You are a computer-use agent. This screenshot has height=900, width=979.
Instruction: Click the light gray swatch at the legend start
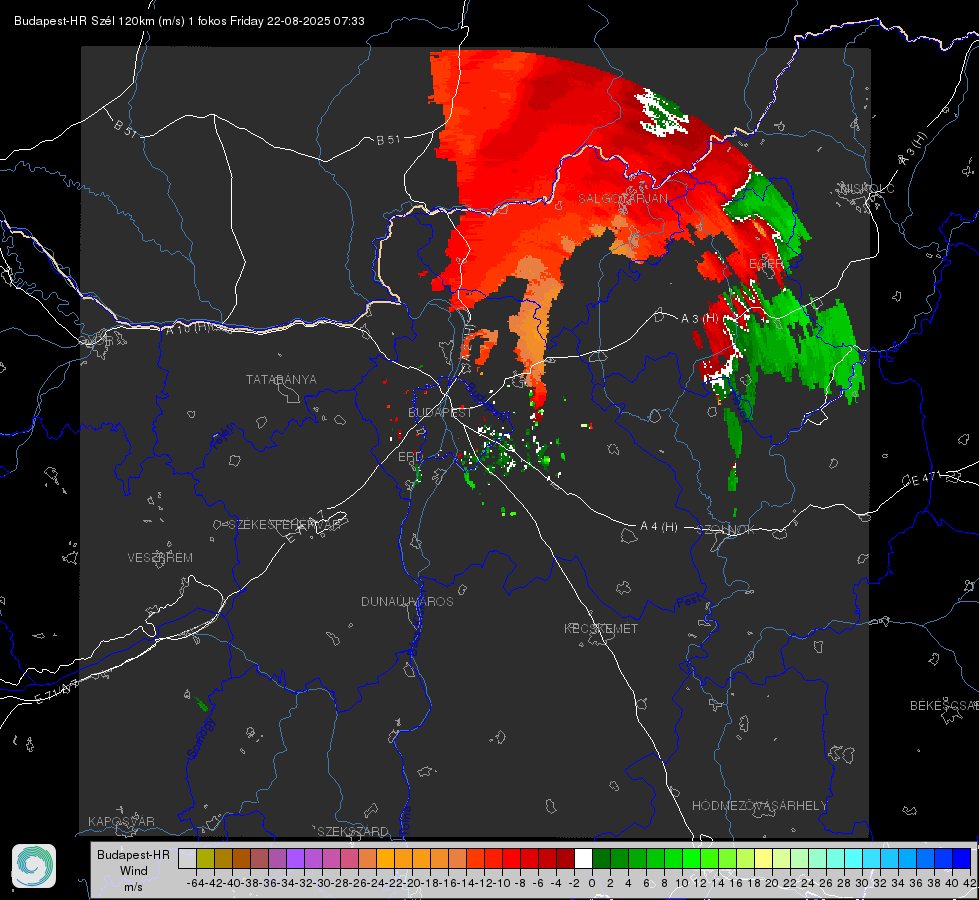[x=187, y=858]
